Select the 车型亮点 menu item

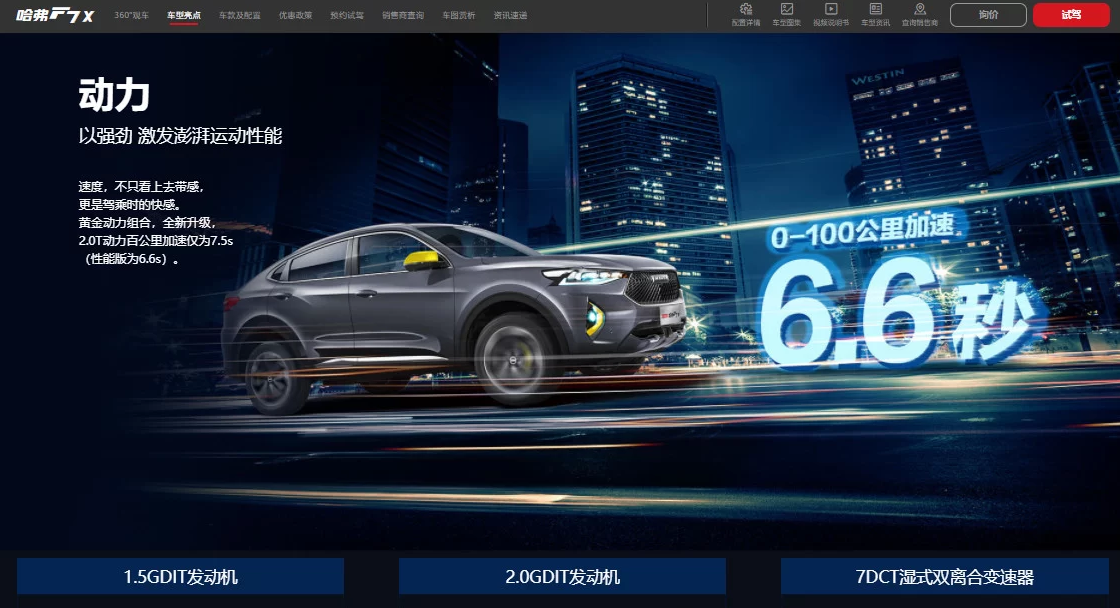pyautogui.click(x=184, y=15)
